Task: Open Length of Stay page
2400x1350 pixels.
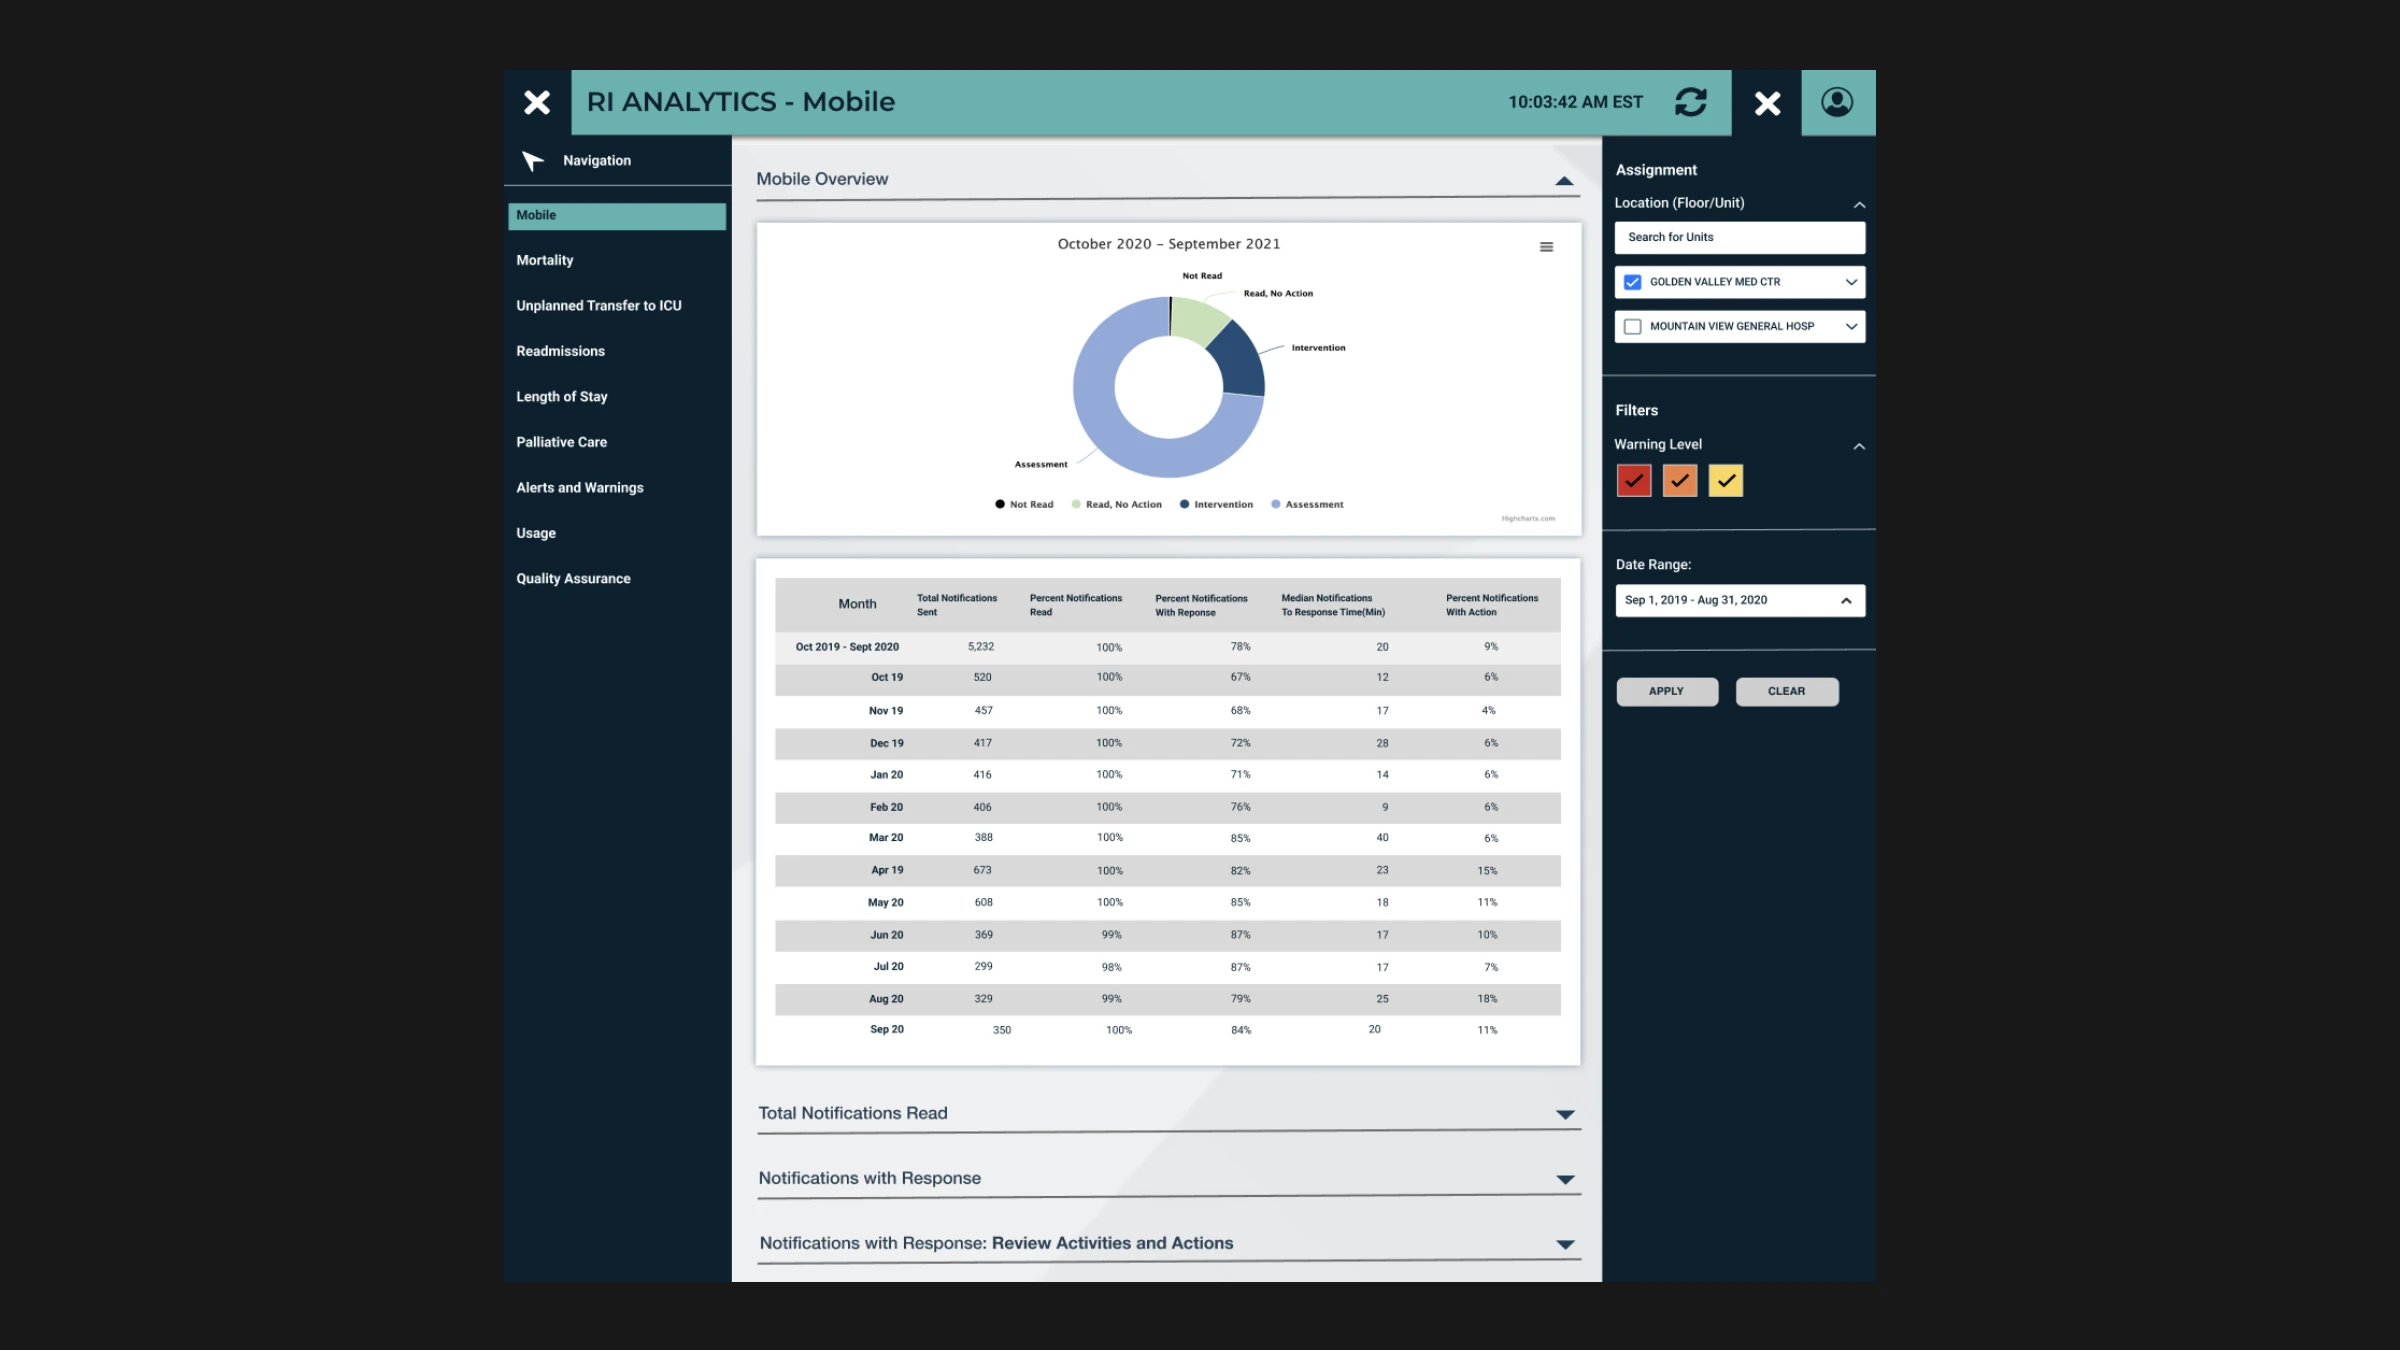Action: pyautogui.click(x=562, y=397)
